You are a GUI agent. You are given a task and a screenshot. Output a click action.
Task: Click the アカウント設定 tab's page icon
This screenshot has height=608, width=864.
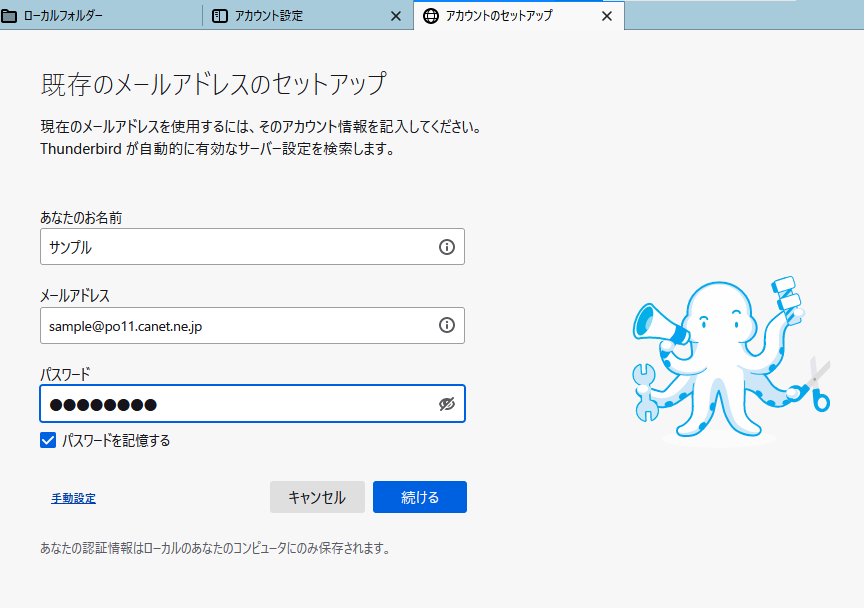coord(220,16)
